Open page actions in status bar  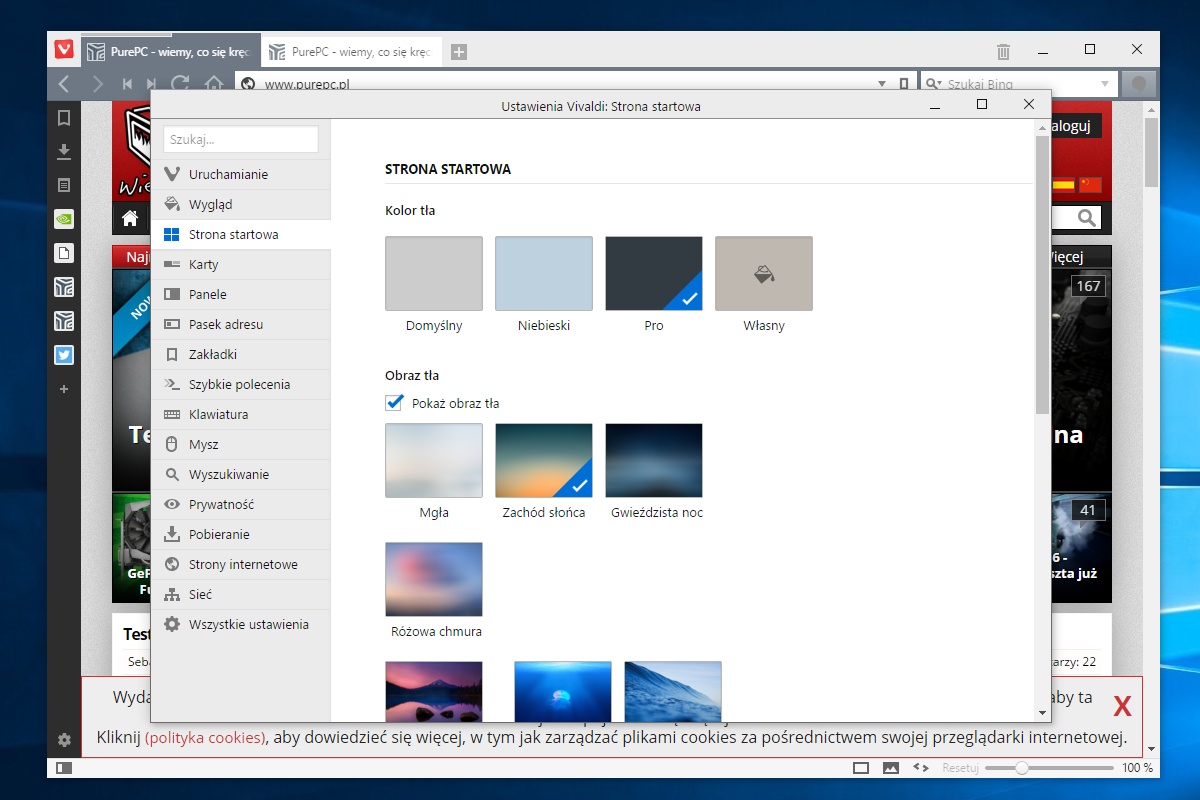point(921,768)
